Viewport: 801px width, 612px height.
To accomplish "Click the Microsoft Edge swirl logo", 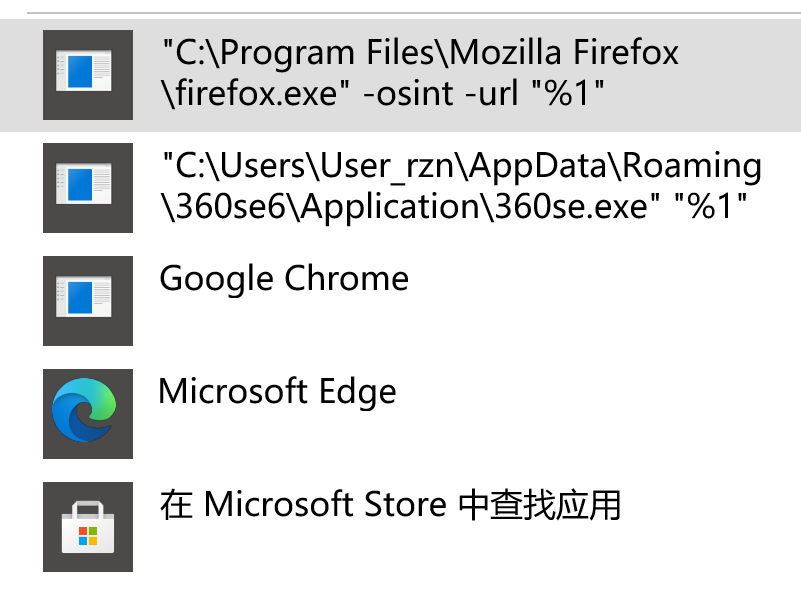I will 84,410.
